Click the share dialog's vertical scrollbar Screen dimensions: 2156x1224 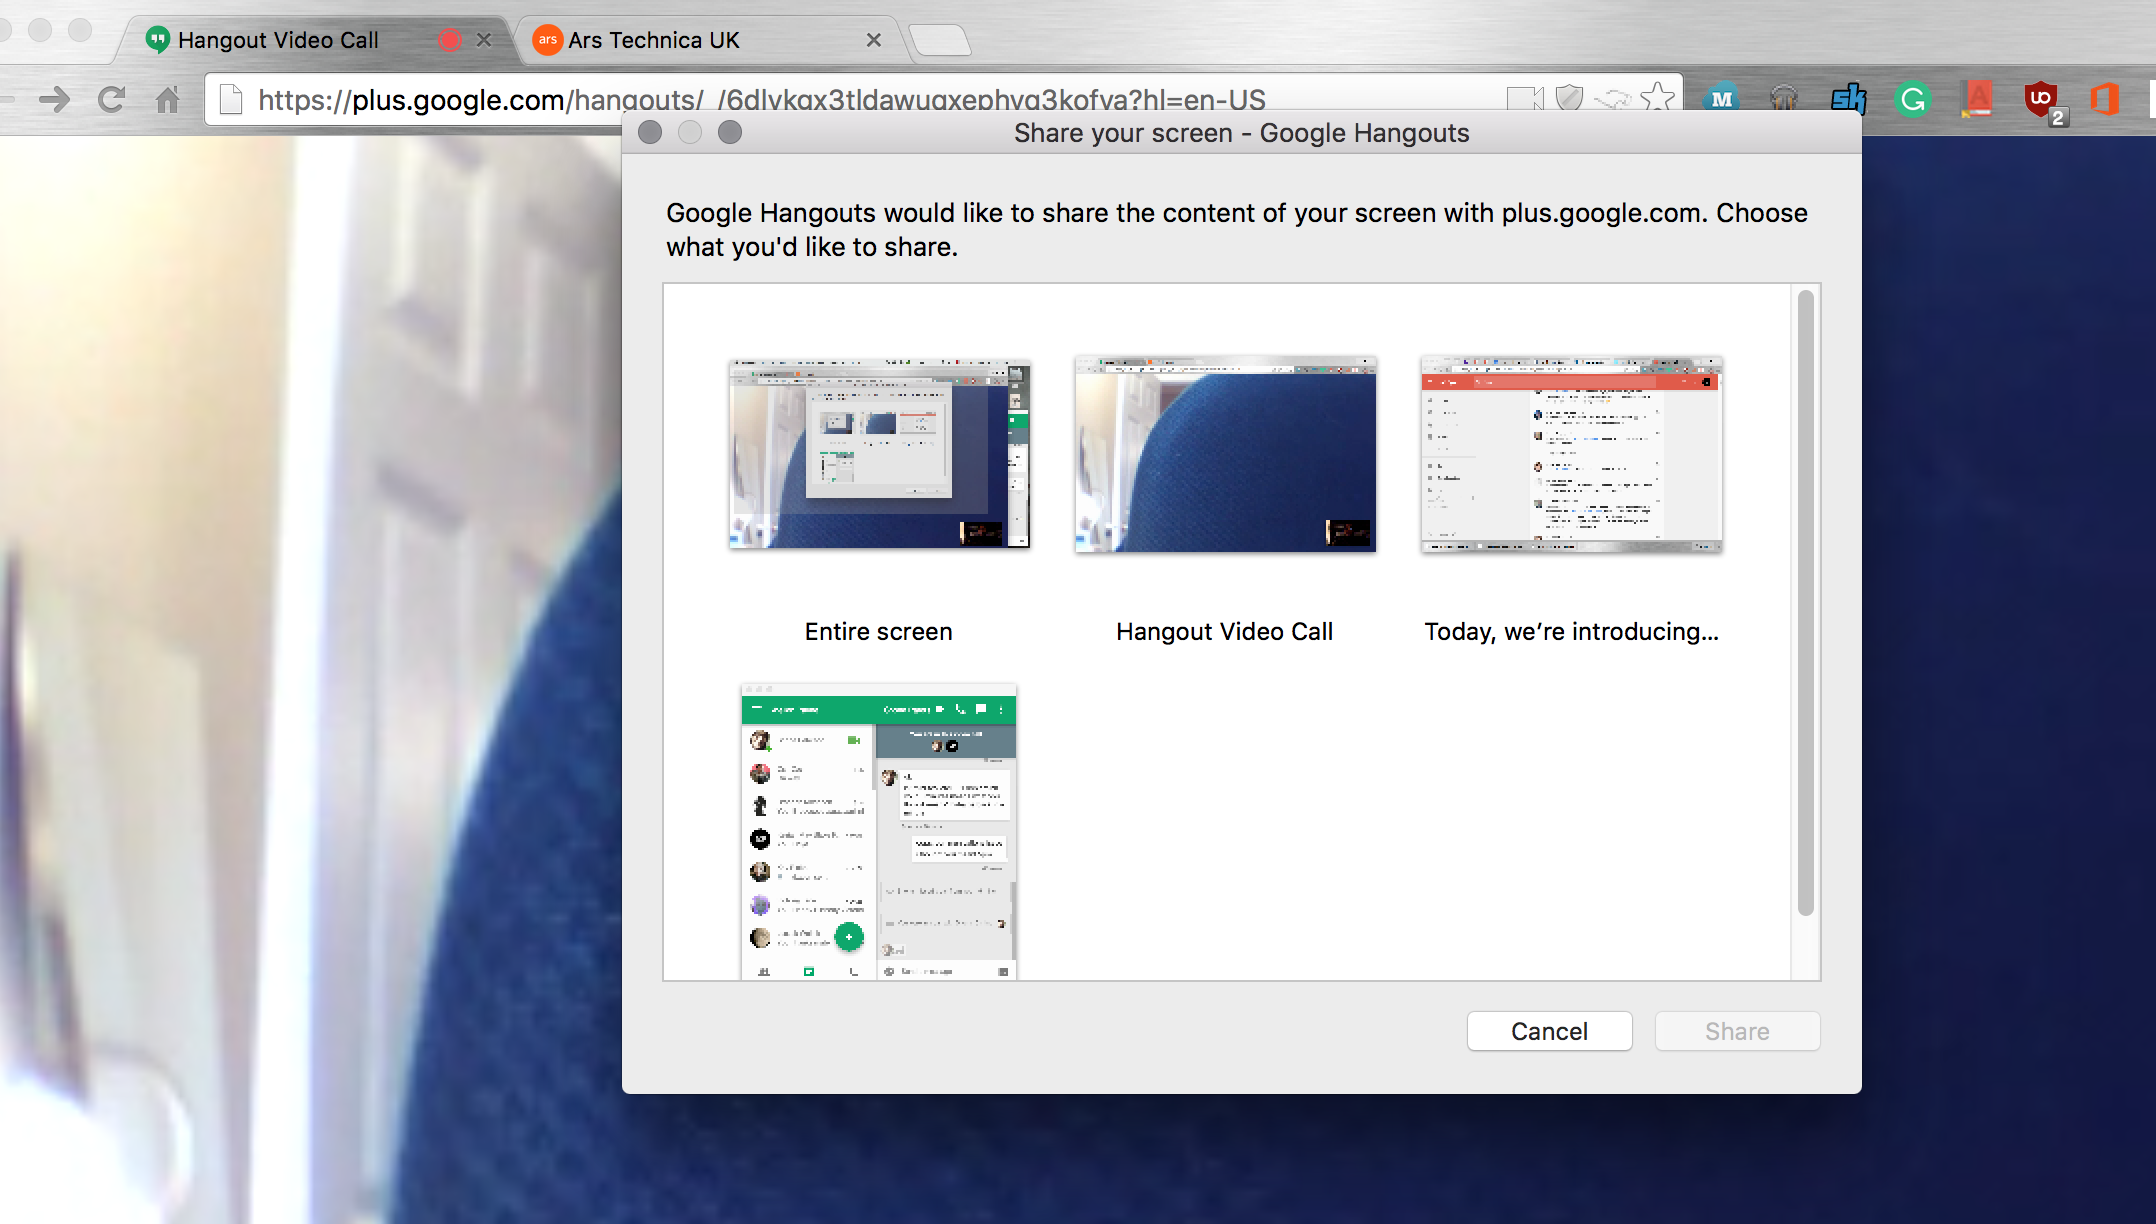1805,602
